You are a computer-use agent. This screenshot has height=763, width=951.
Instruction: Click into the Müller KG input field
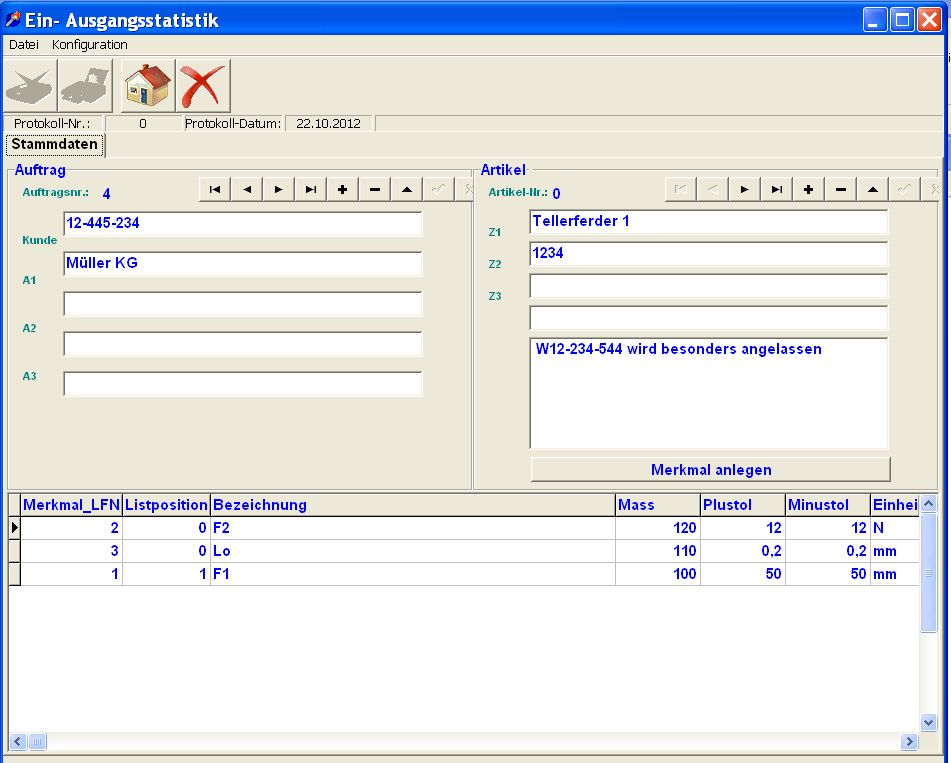242,264
